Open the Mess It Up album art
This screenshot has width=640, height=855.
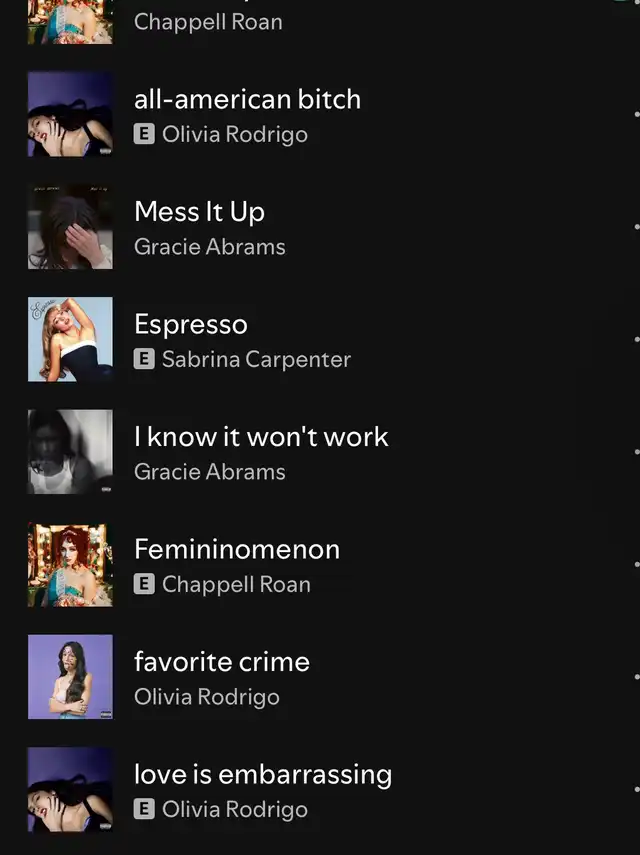[70, 227]
